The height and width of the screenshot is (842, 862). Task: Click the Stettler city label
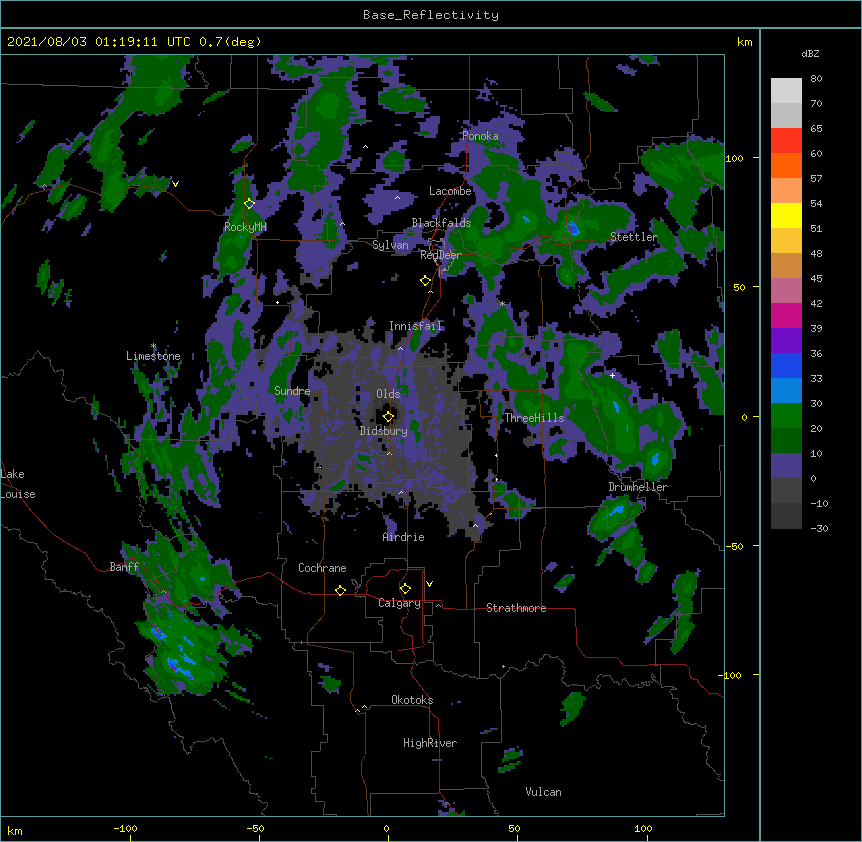point(634,237)
